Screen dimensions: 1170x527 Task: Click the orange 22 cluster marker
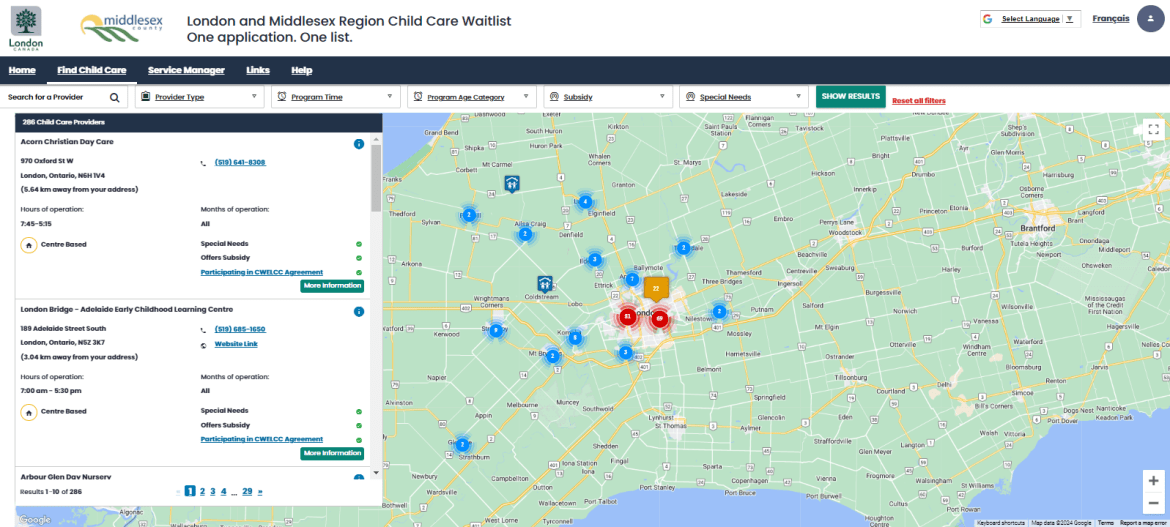click(655, 288)
